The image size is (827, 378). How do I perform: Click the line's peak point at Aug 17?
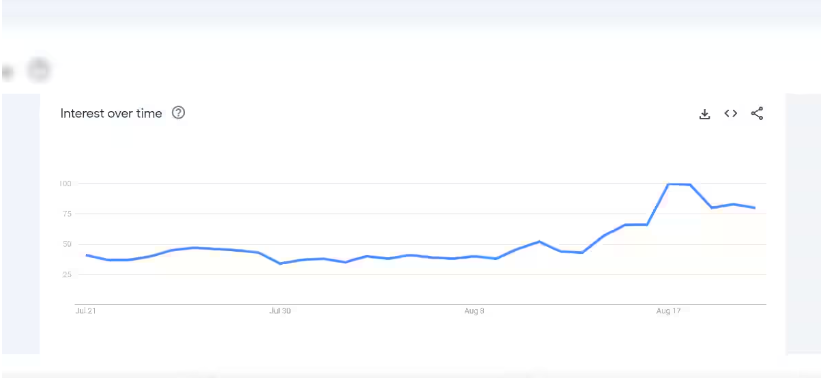[668, 184]
